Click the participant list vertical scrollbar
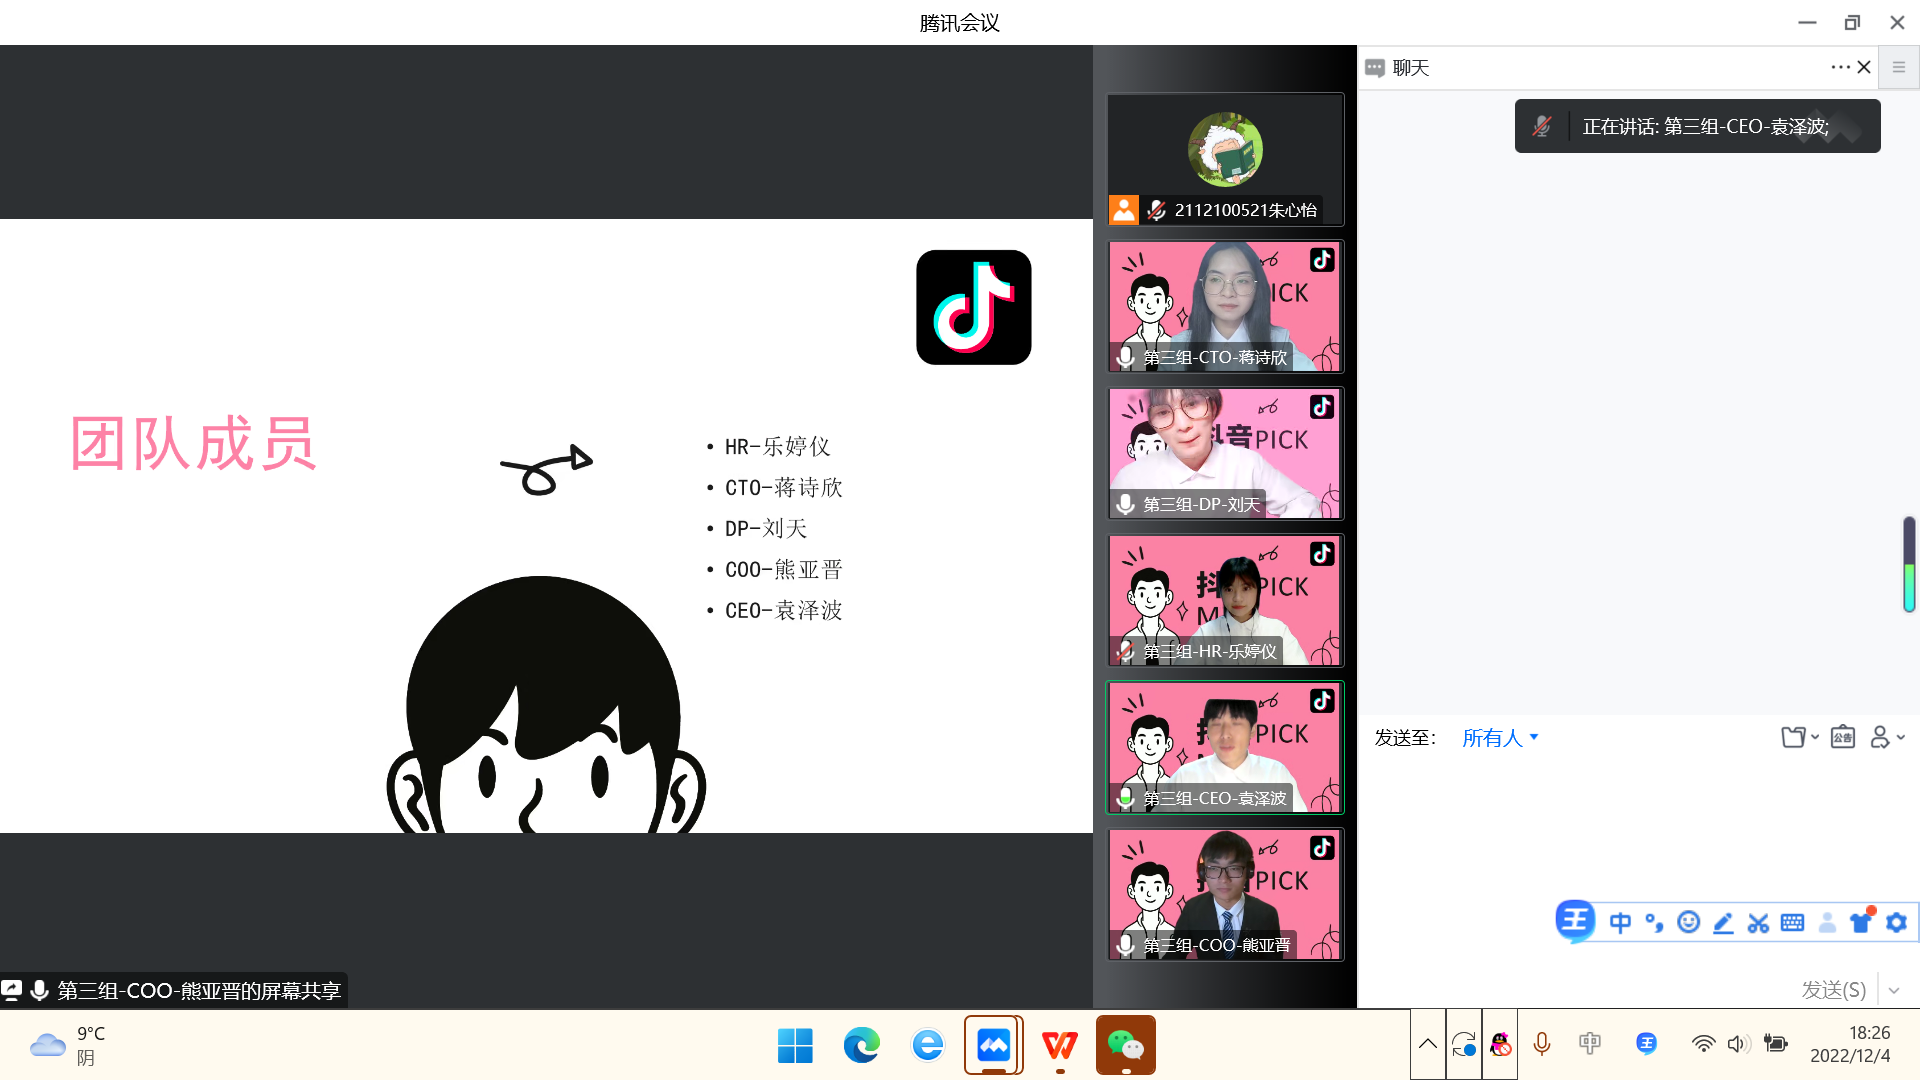The image size is (1920, 1080). [x=1909, y=565]
